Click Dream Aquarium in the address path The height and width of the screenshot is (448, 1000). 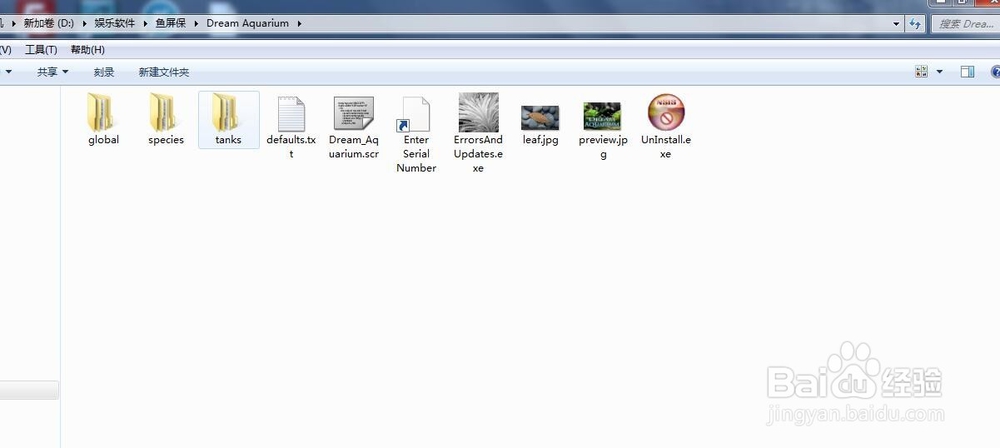point(247,23)
